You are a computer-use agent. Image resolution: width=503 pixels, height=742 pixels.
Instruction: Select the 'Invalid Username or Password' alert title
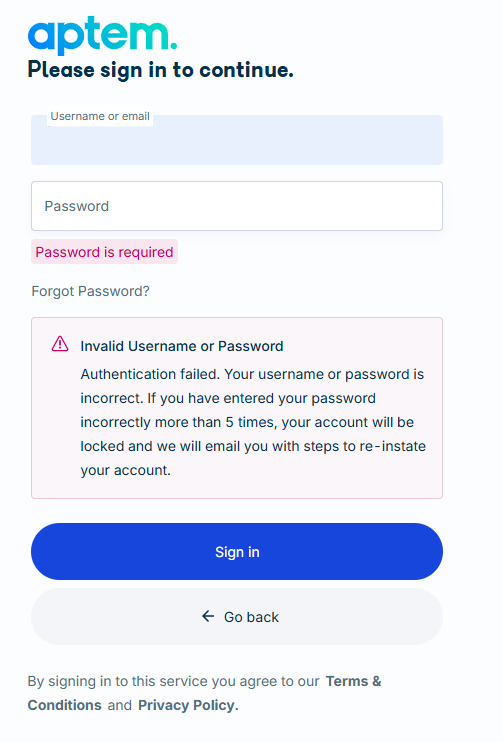pyautogui.click(x=182, y=346)
